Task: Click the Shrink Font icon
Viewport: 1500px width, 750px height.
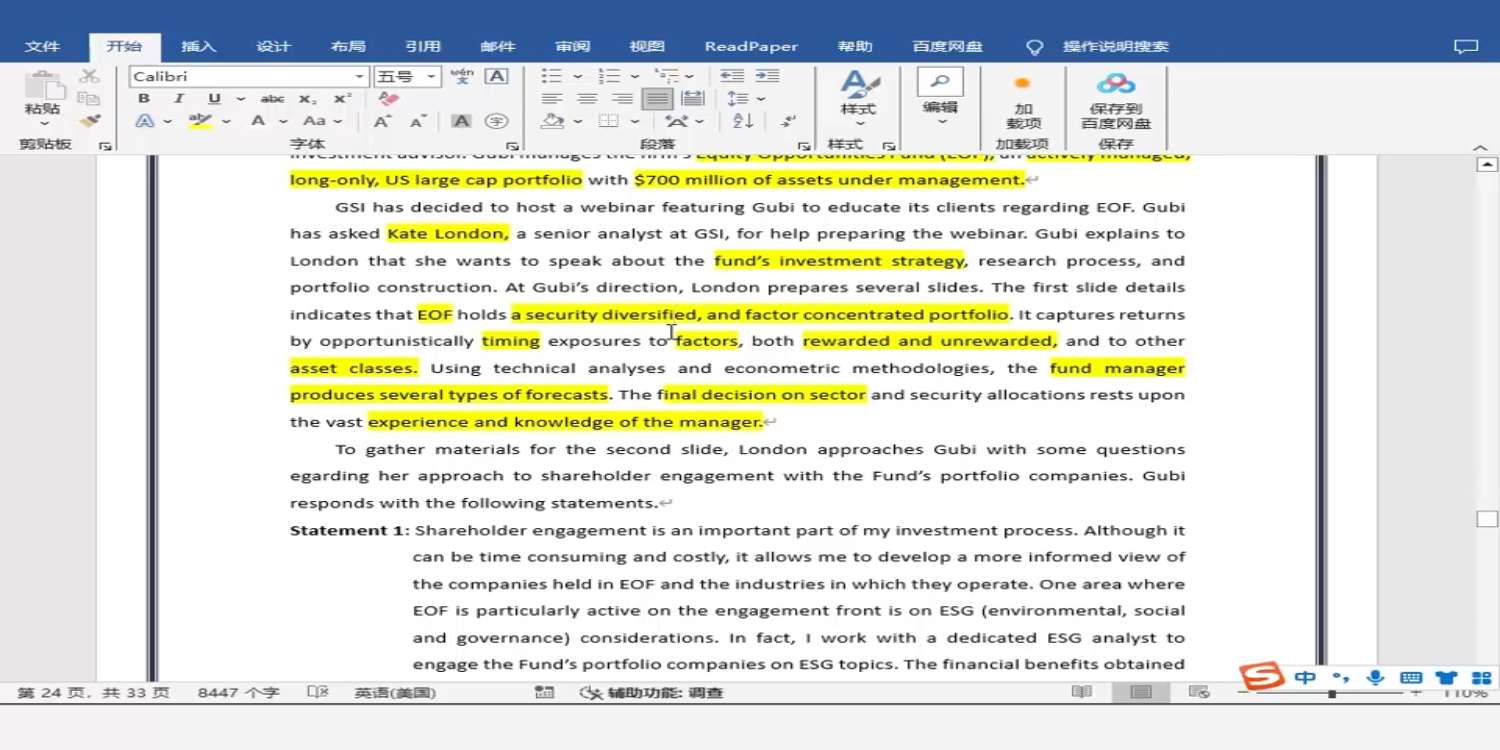Action: point(418,121)
